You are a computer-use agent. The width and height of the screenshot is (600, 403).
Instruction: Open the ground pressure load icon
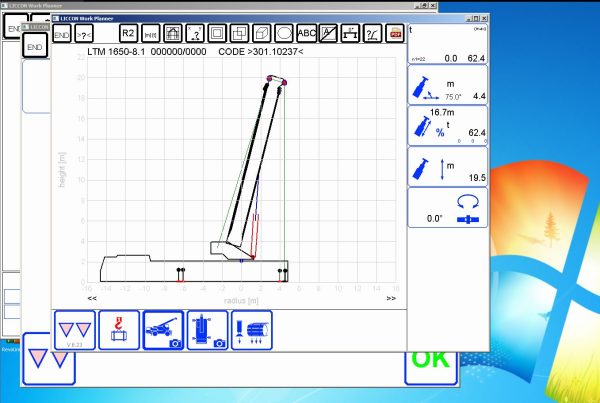pyautogui.click(x=252, y=330)
